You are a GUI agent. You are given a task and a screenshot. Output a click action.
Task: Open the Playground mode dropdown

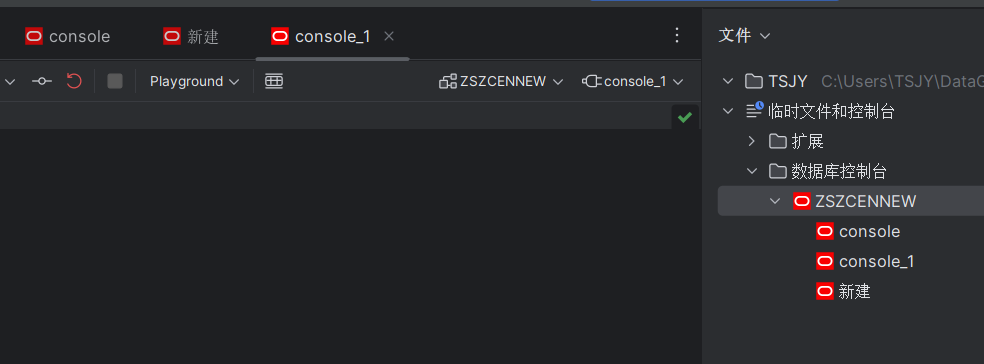[x=195, y=82]
